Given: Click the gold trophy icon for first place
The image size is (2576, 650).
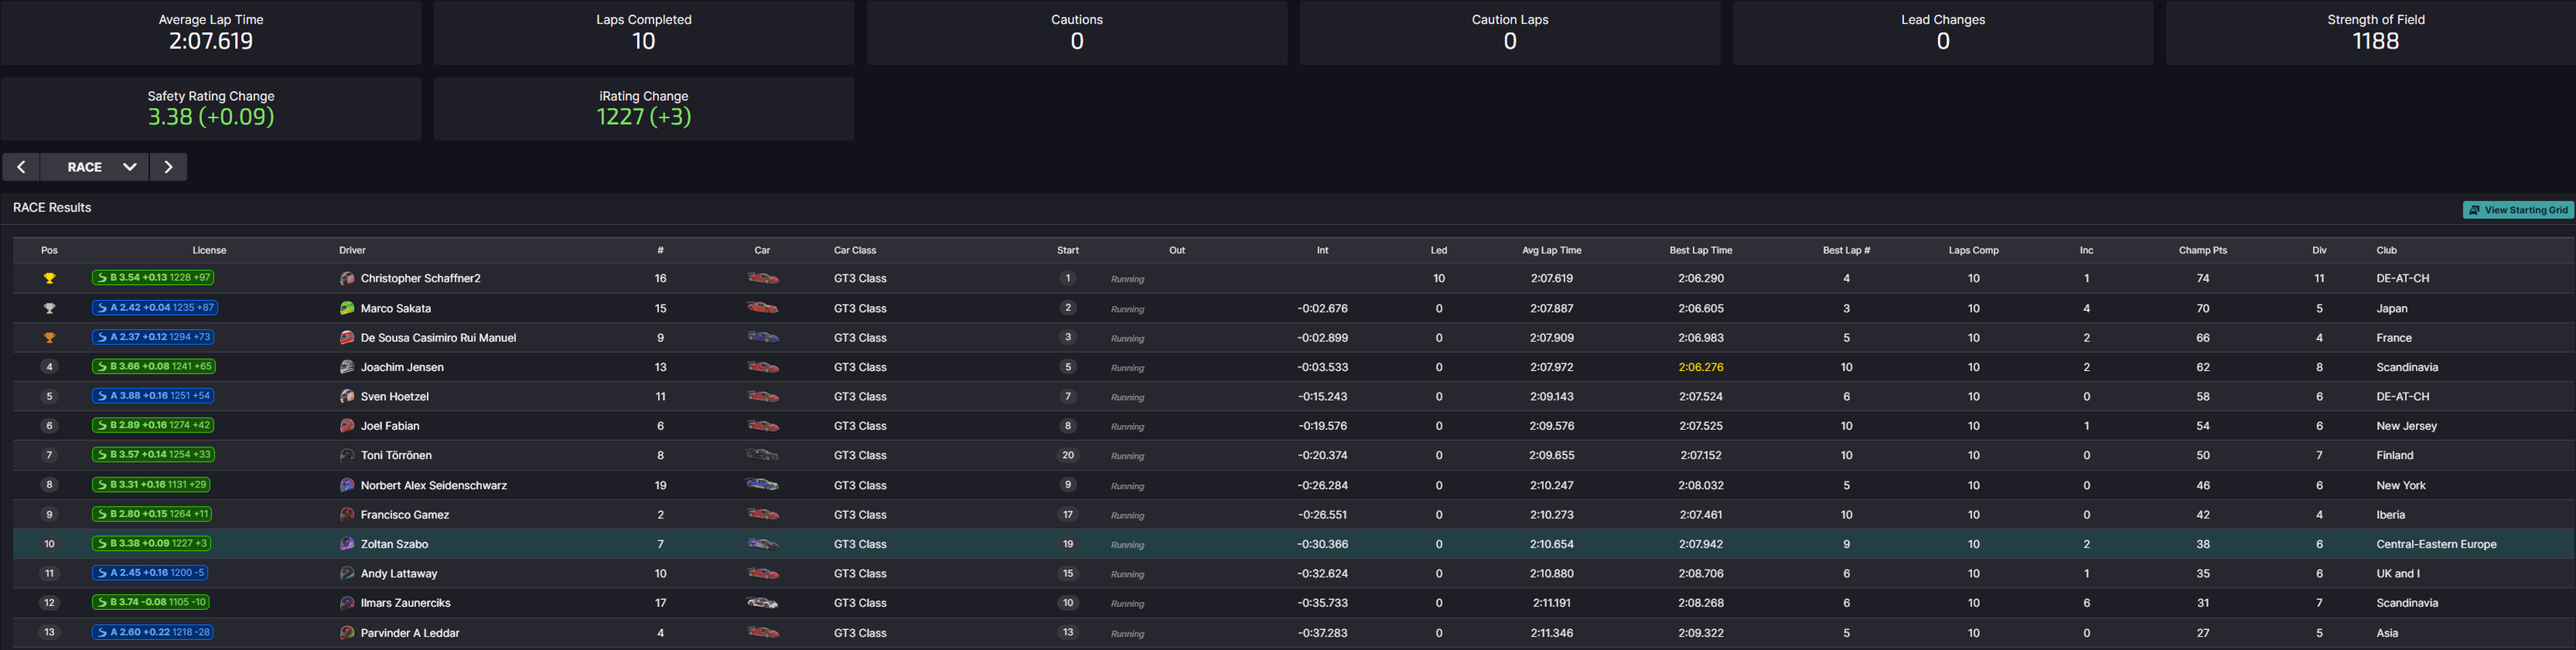Looking at the screenshot, I should tap(49, 278).
